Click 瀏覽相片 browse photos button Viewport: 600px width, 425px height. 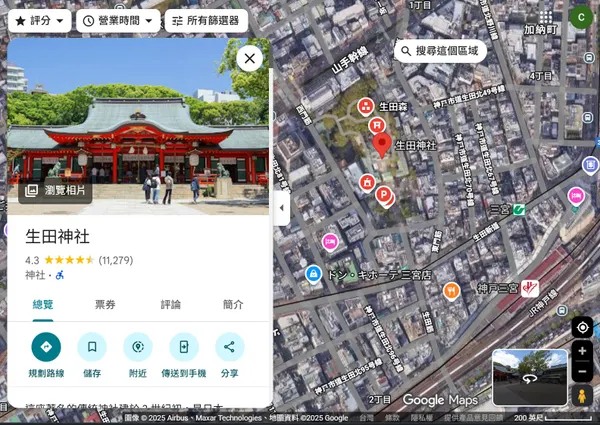coord(55,191)
